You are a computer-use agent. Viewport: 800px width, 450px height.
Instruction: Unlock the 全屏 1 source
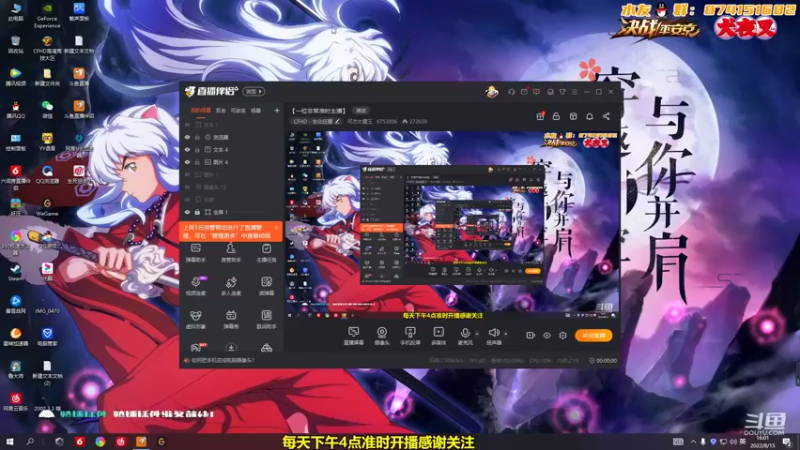197,212
